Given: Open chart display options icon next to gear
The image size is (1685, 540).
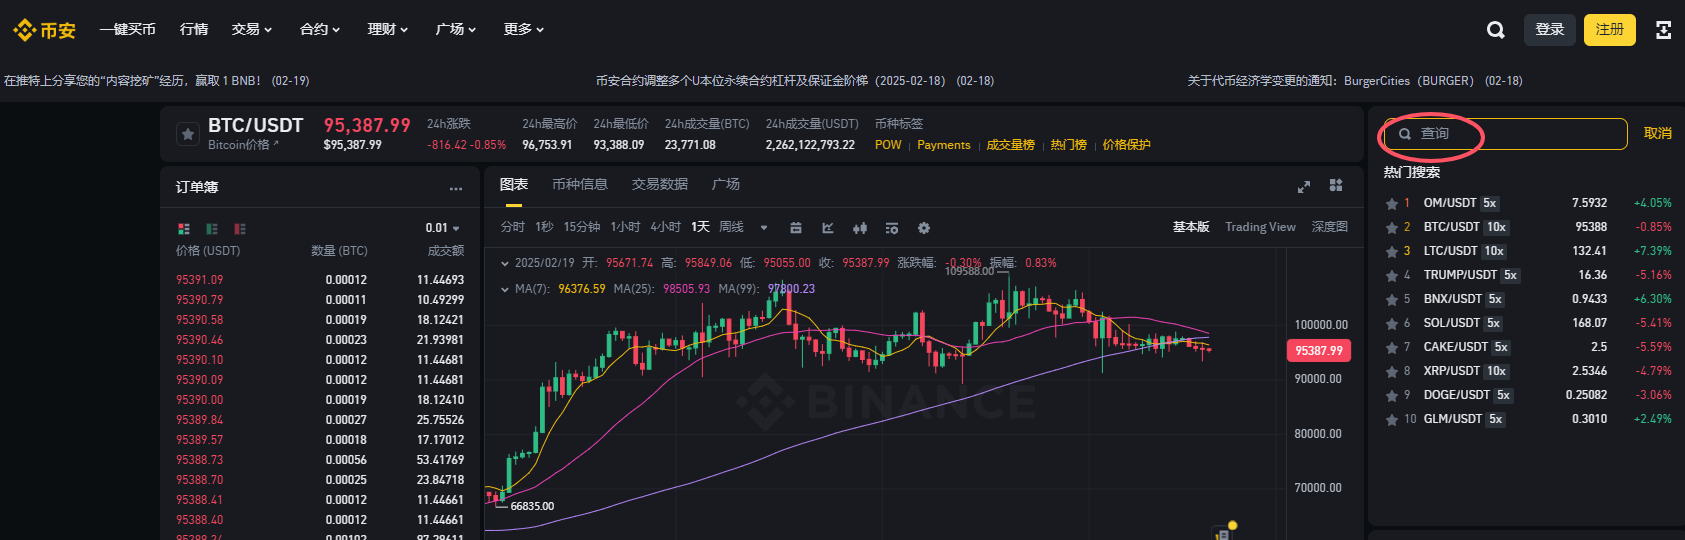Looking at the screenshot, I should 892,228.
